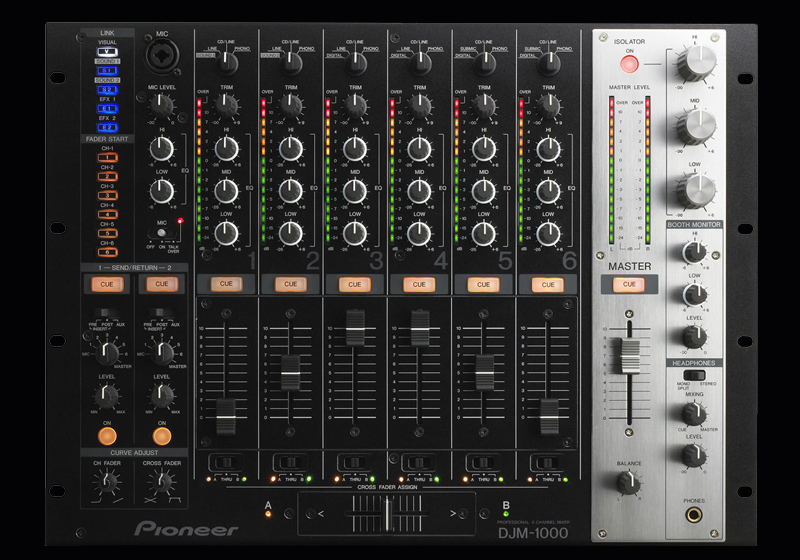Click the MIC LOW EQ knob
The image size is (800, 560).
tap(162, 191)
